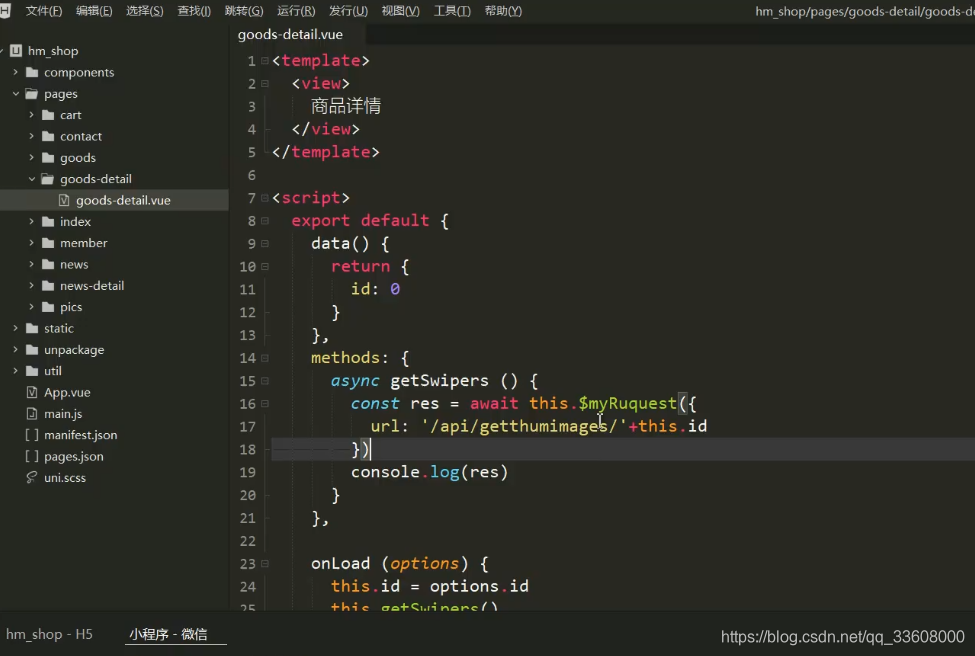Viewport: 975px width, 656px height.
Task: Open the 视图(V) menu
Action: (x=400, y=11)
